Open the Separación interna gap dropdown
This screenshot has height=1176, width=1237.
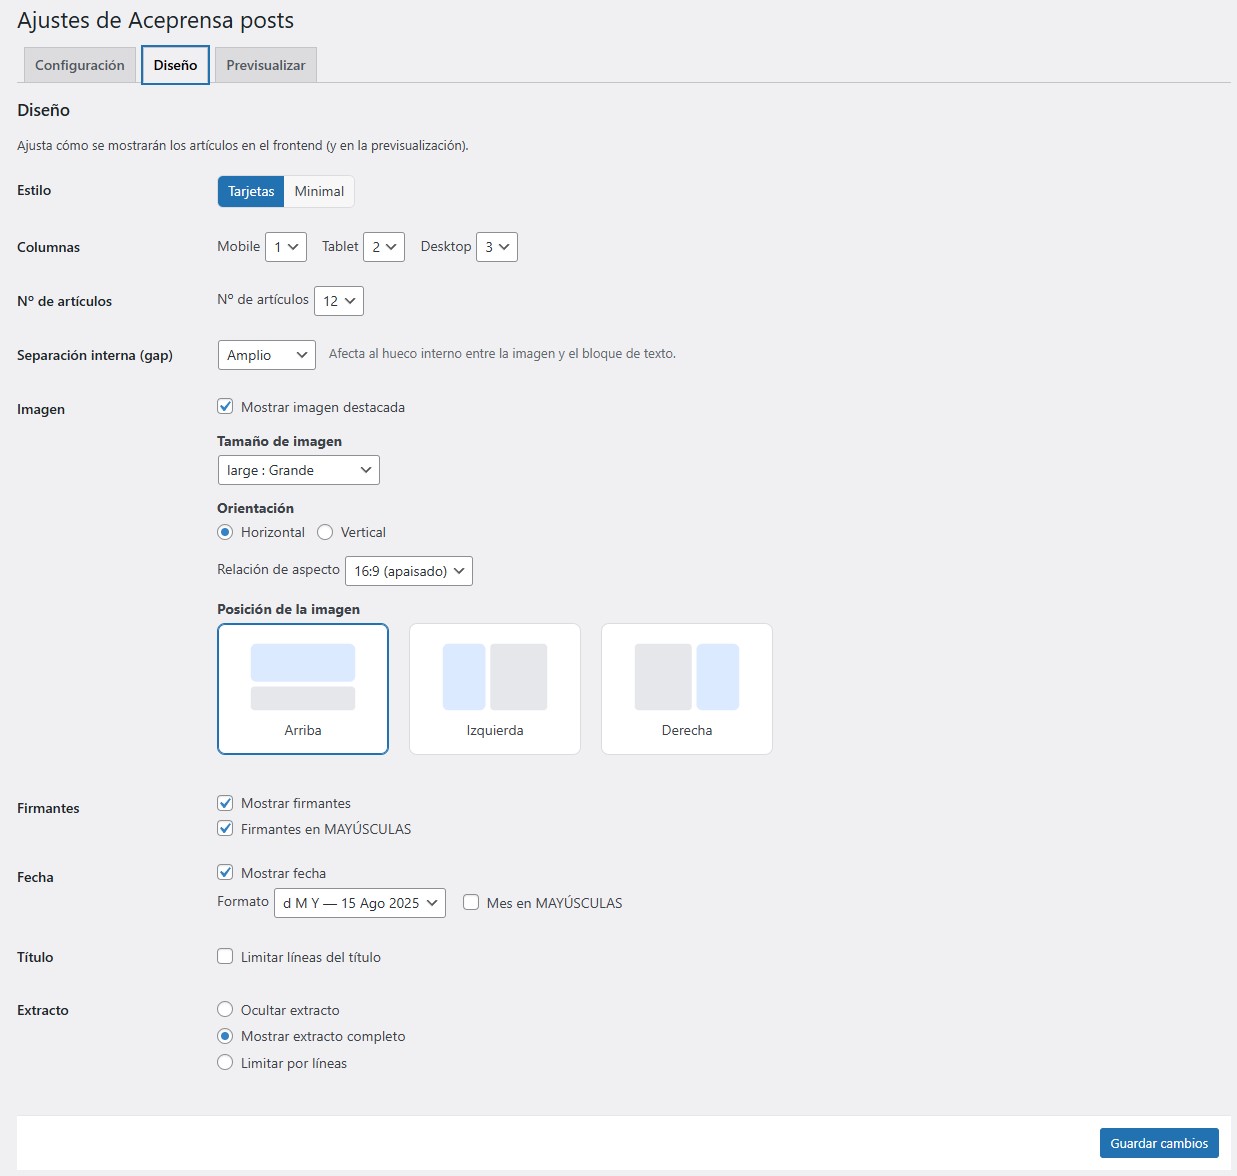[x=267, y=355]
